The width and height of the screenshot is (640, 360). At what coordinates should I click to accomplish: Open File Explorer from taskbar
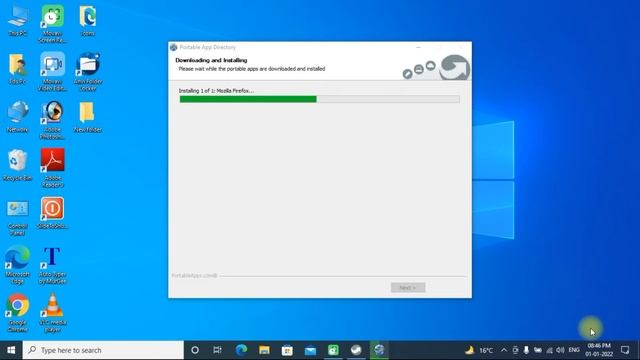click(x=264, y=350)
